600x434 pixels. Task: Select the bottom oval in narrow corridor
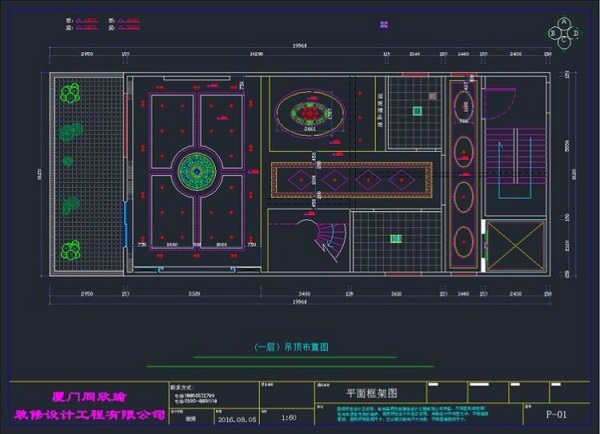[x=464, y=240]
